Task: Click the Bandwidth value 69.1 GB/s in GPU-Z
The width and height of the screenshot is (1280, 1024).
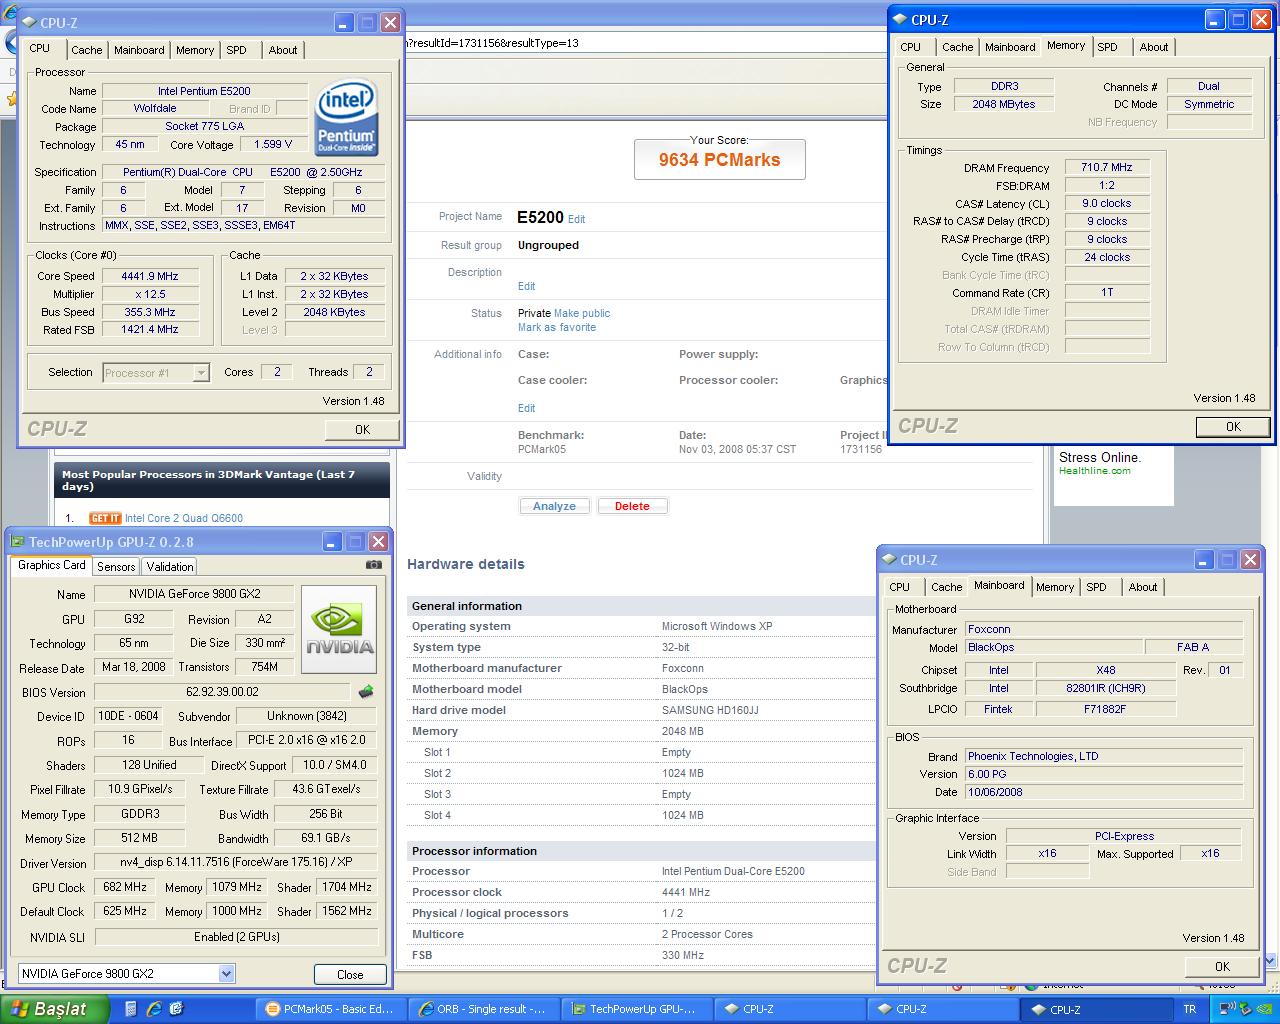Action: (x=326, y=838)
